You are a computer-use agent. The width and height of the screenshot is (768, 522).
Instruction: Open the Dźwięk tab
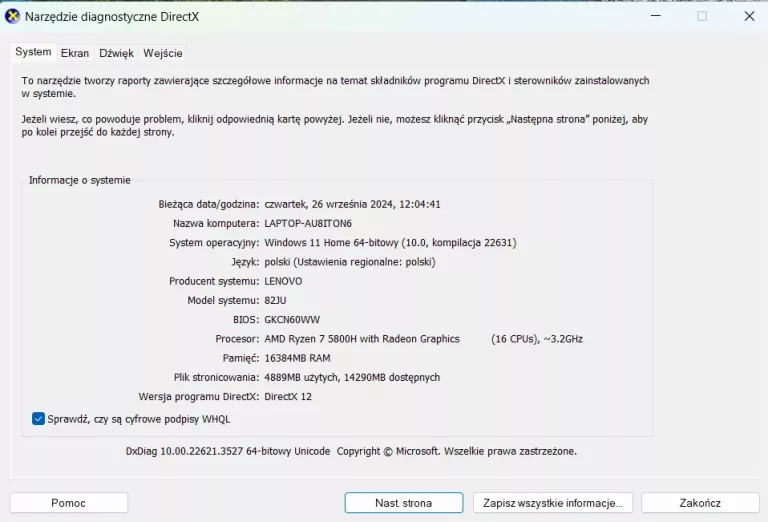click(116, 53)
